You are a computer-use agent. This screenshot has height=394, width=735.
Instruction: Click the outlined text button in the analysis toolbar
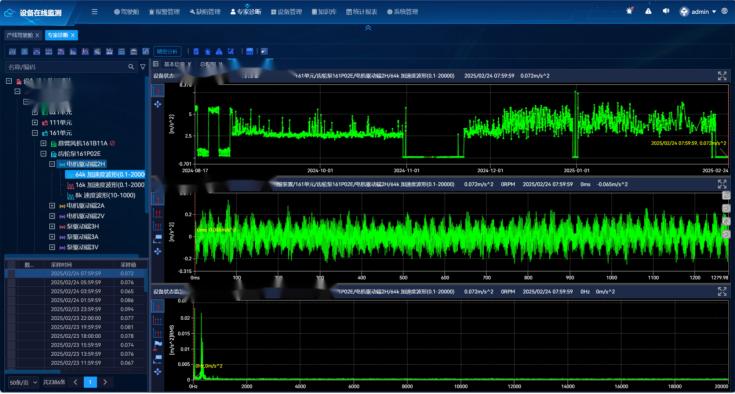167,52
